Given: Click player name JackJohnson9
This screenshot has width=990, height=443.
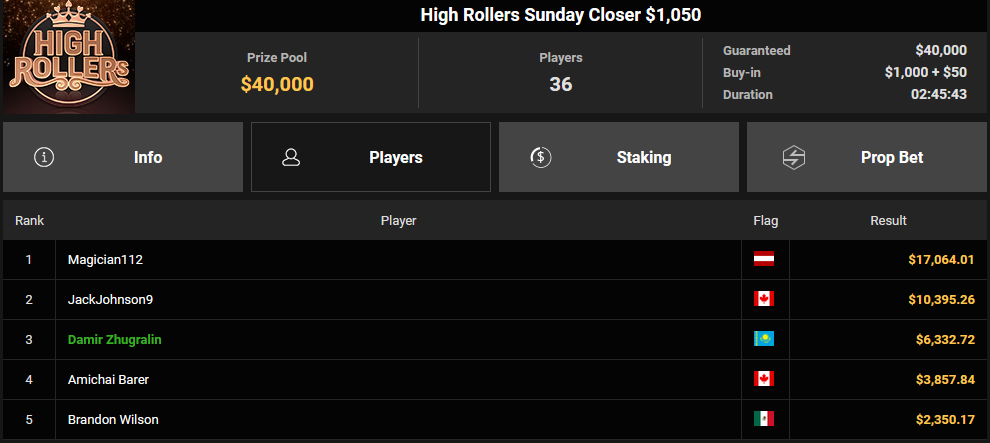Looking at the screenshot, I should (110, 300).
